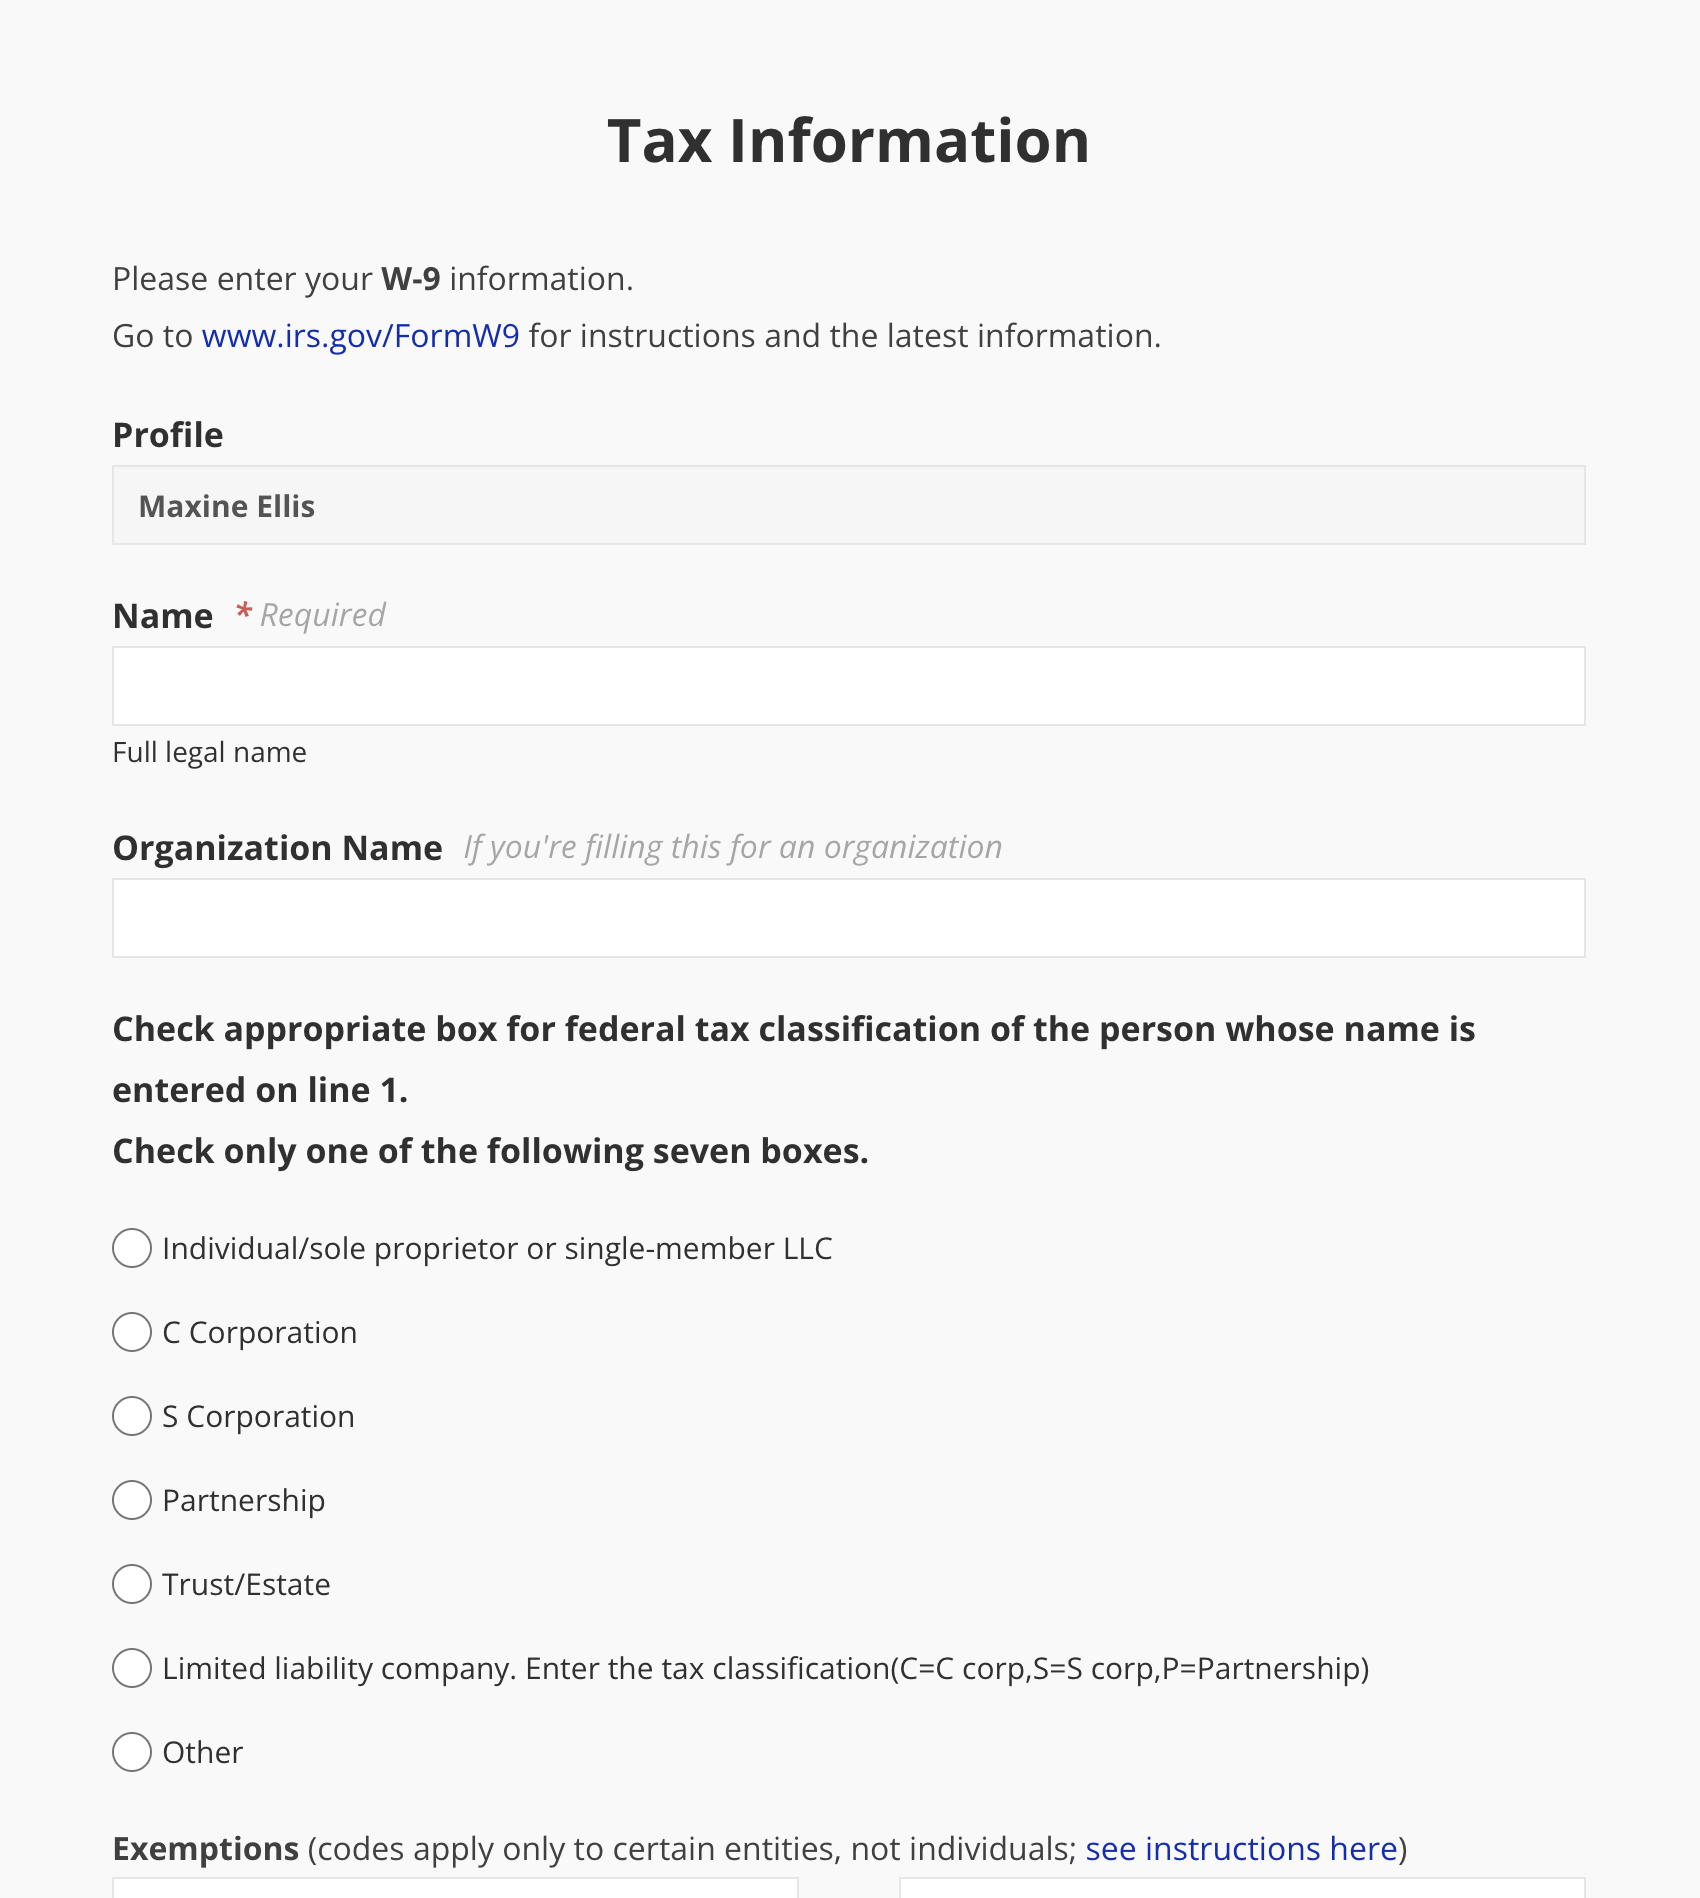Pick the Partnership radio option
The width and height of the screenshot is (1700, 1898).
point(132,1500)
